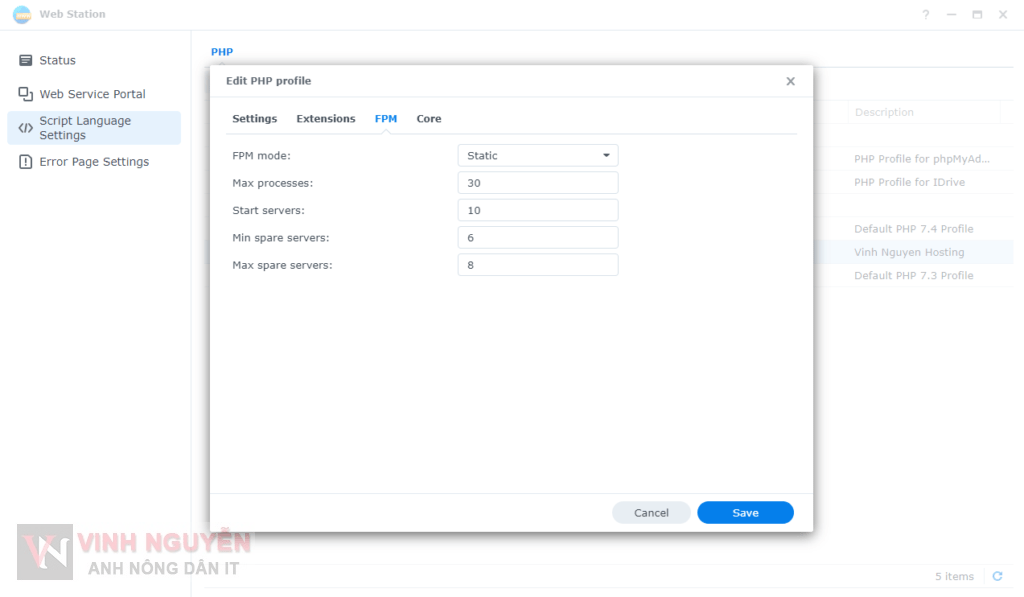Click the Status icon in sidebar
Image resolution: width=1024 pixels, height=597 pixels.
tap(26, 61)
